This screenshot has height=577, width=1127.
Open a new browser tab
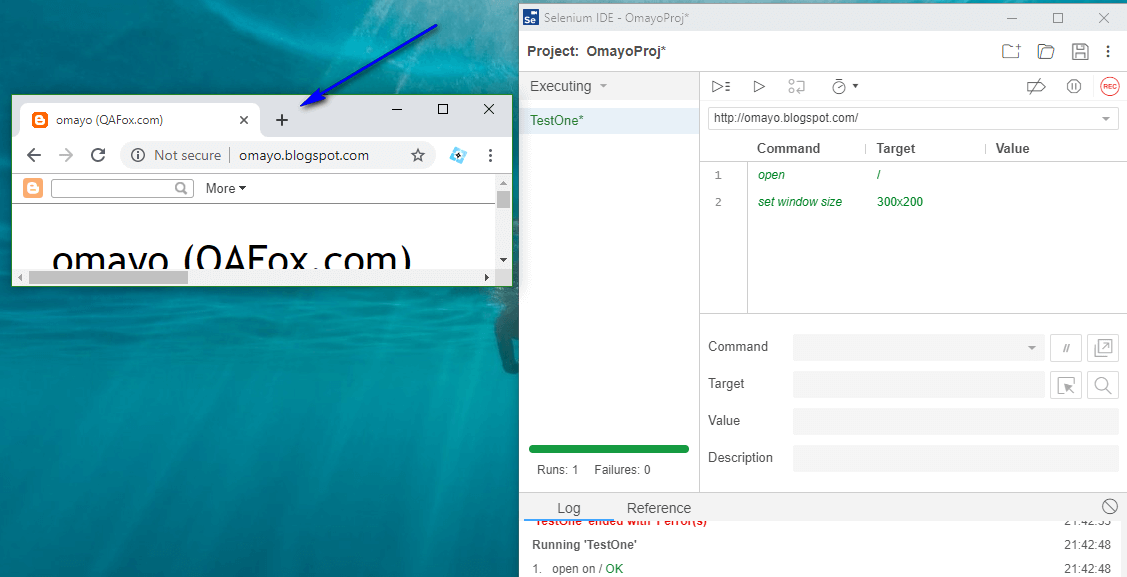tap(281, 119)
